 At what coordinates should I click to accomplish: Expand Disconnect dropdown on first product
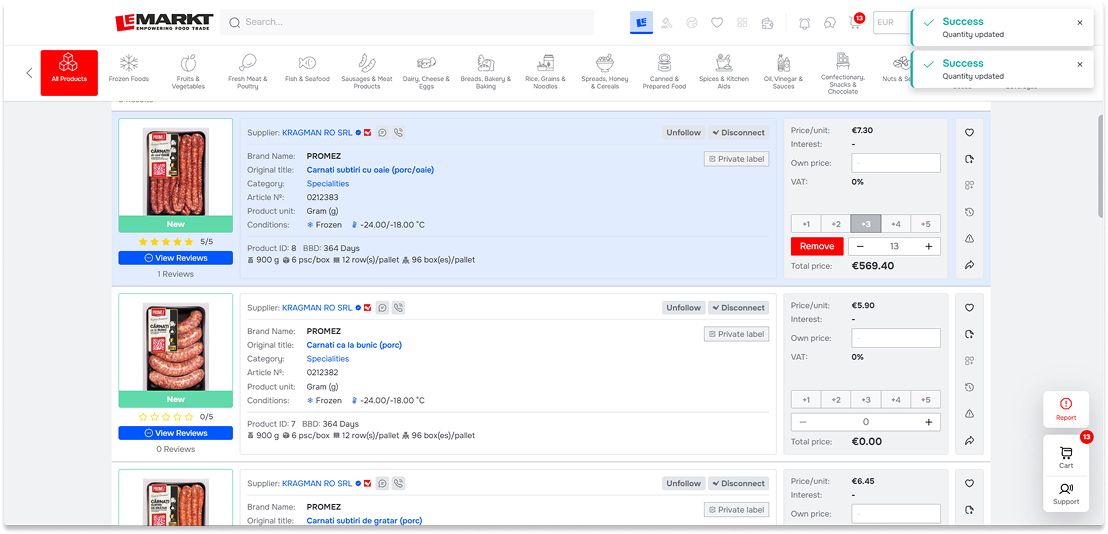pos(738,132)
